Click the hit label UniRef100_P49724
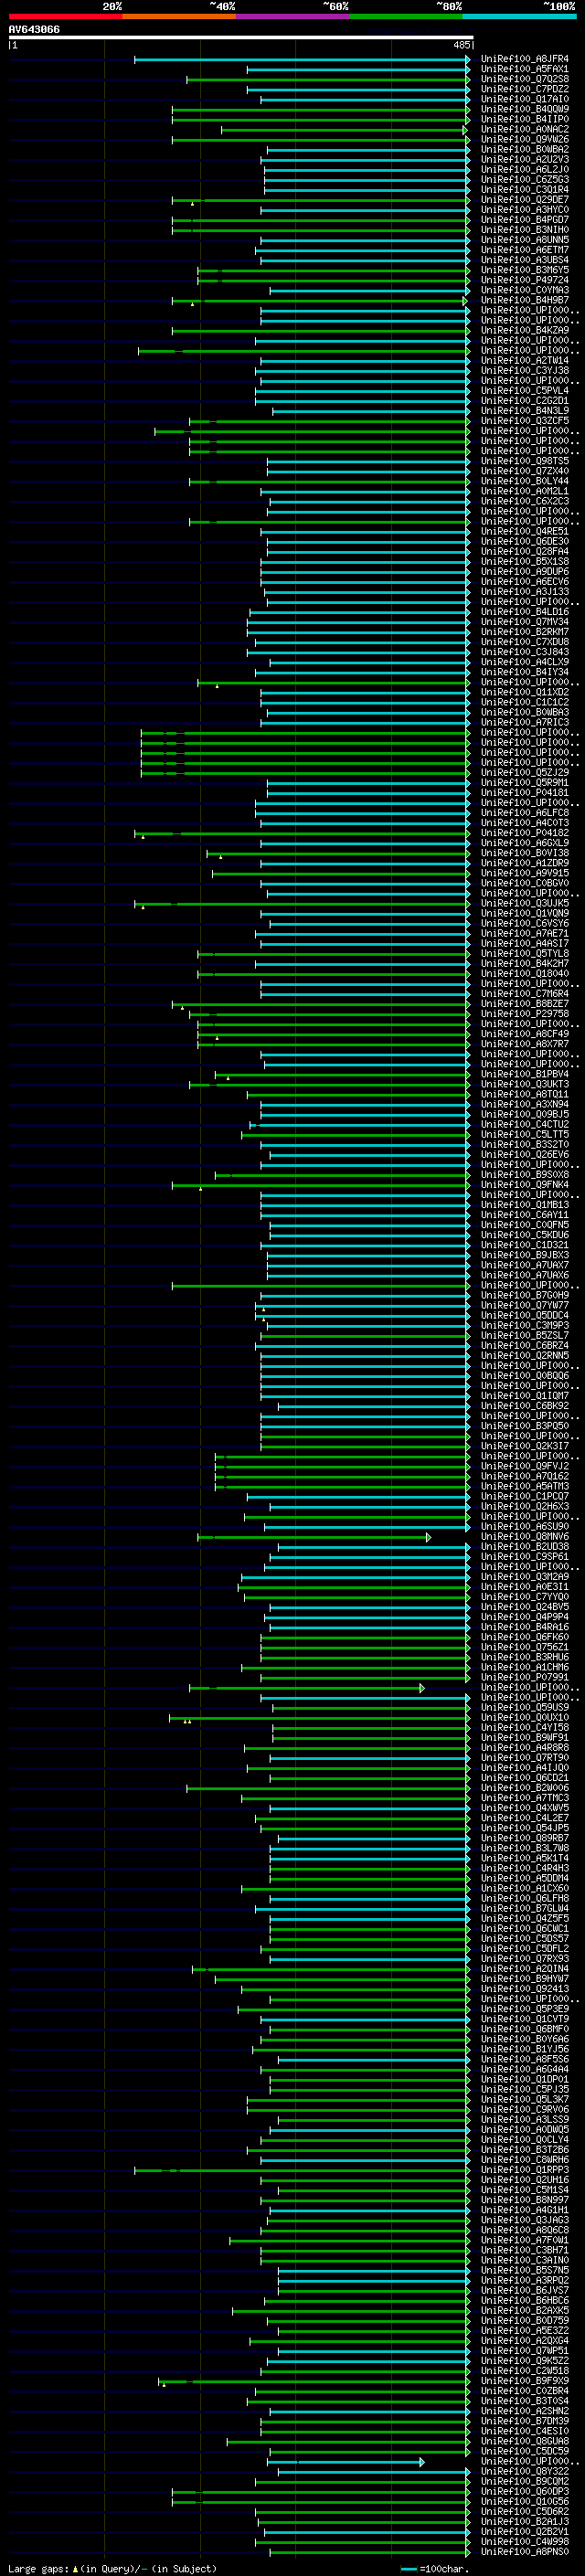The width and height of the screenshot is (585, 2576). (x=525, y=280)
